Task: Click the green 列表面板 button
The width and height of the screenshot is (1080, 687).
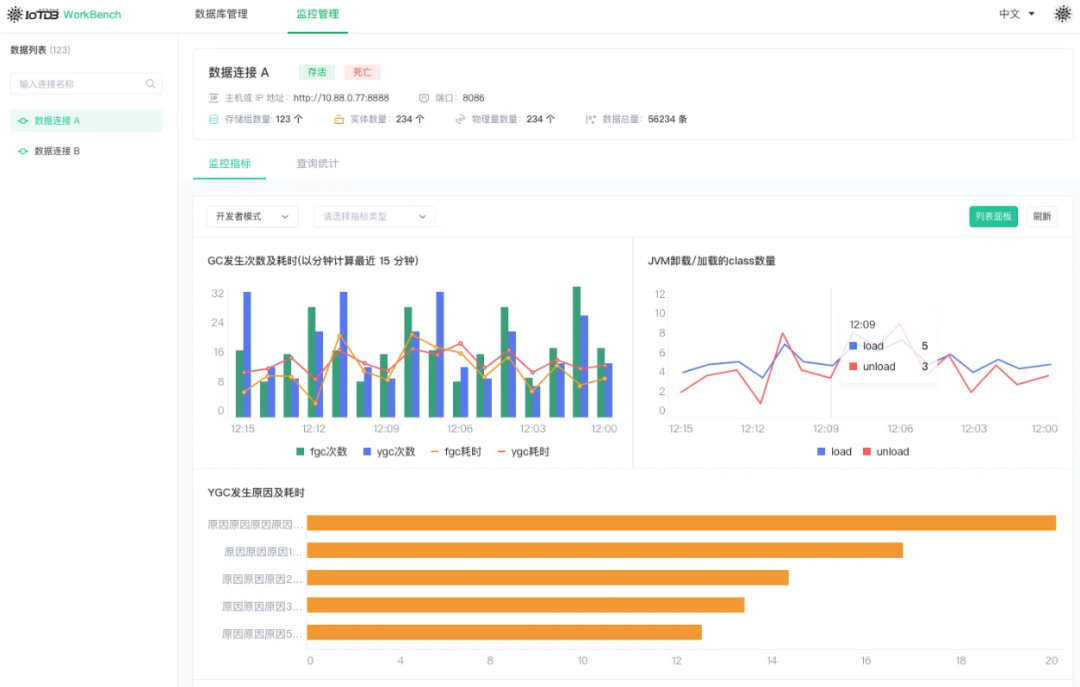Action: click(x=993, y=216)
